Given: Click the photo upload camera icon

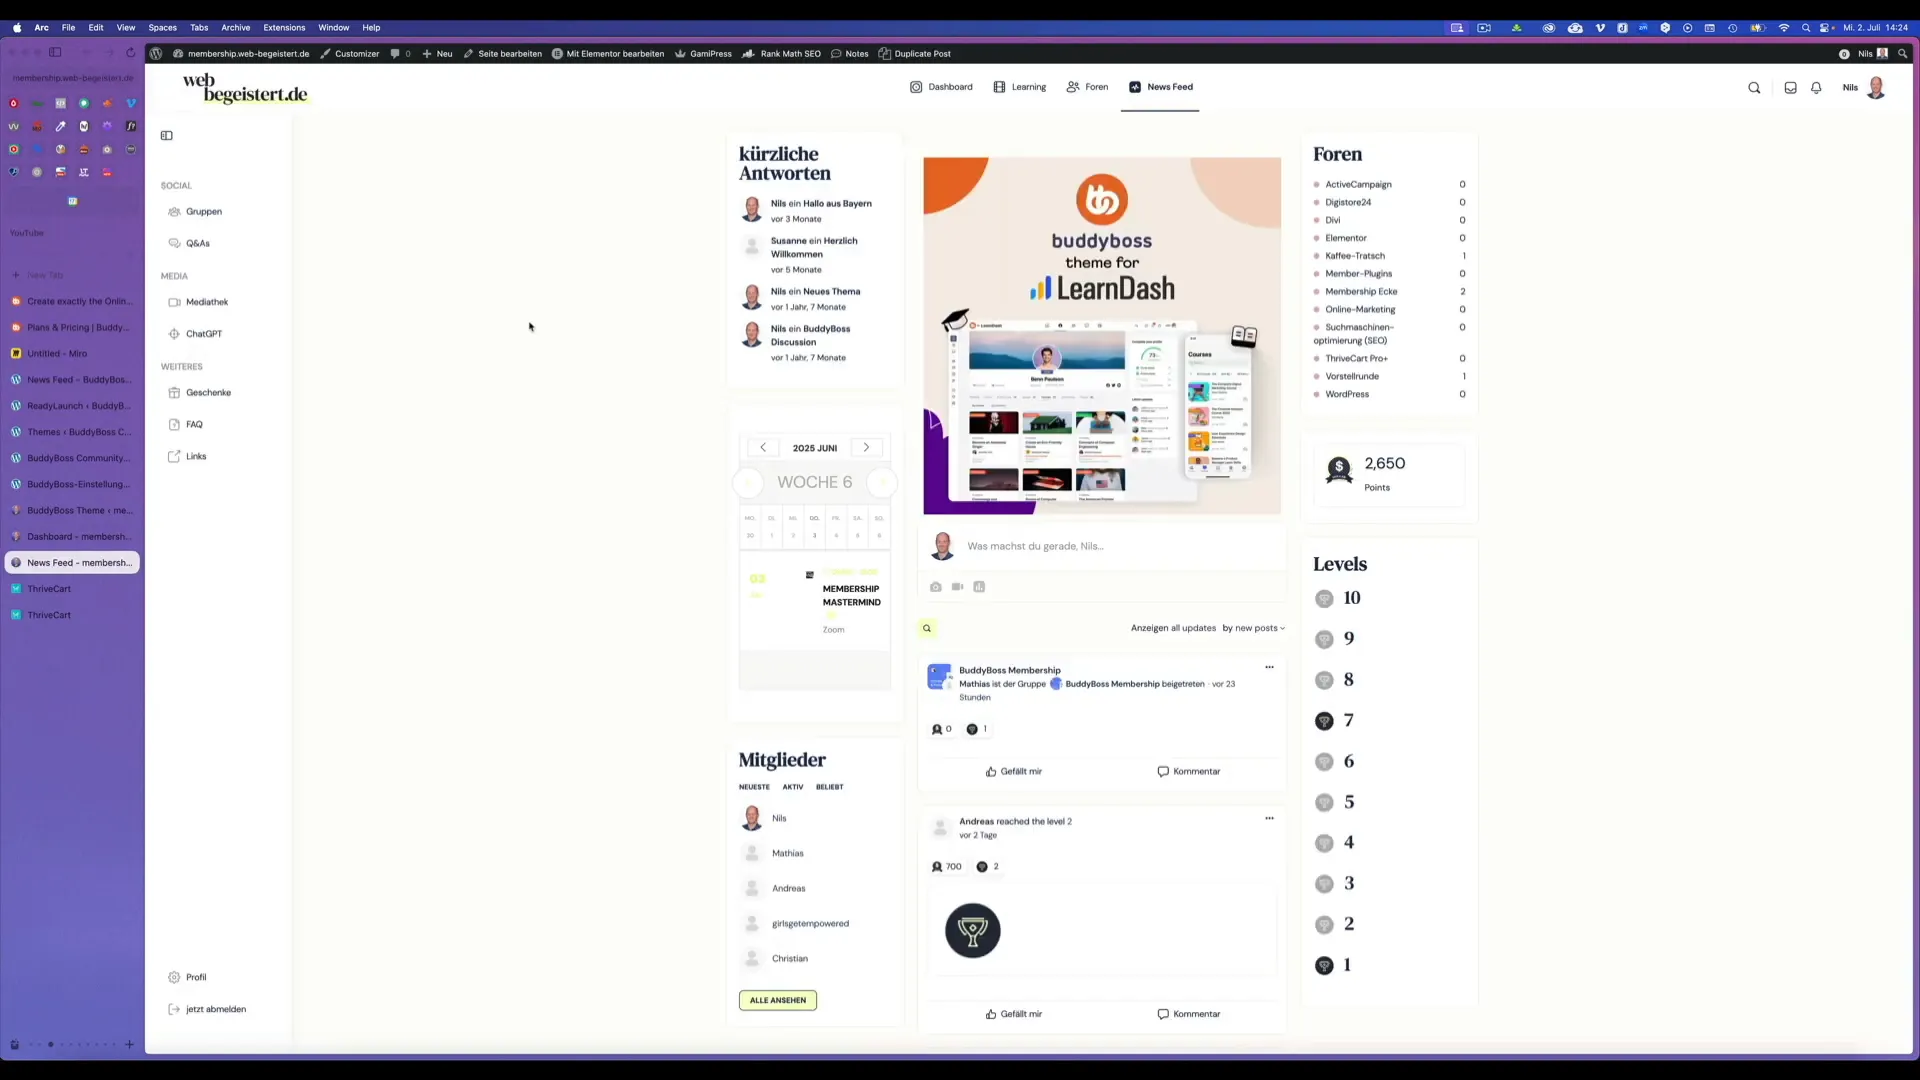Looking at the screenshot, I should pyautogui.click(x=935, y=587).
